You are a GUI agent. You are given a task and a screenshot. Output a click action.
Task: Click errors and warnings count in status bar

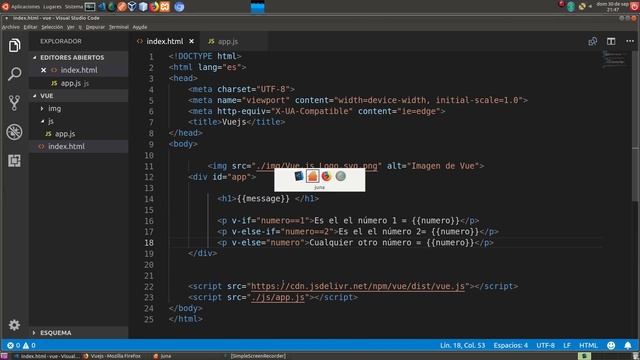(x=21, y=345)
